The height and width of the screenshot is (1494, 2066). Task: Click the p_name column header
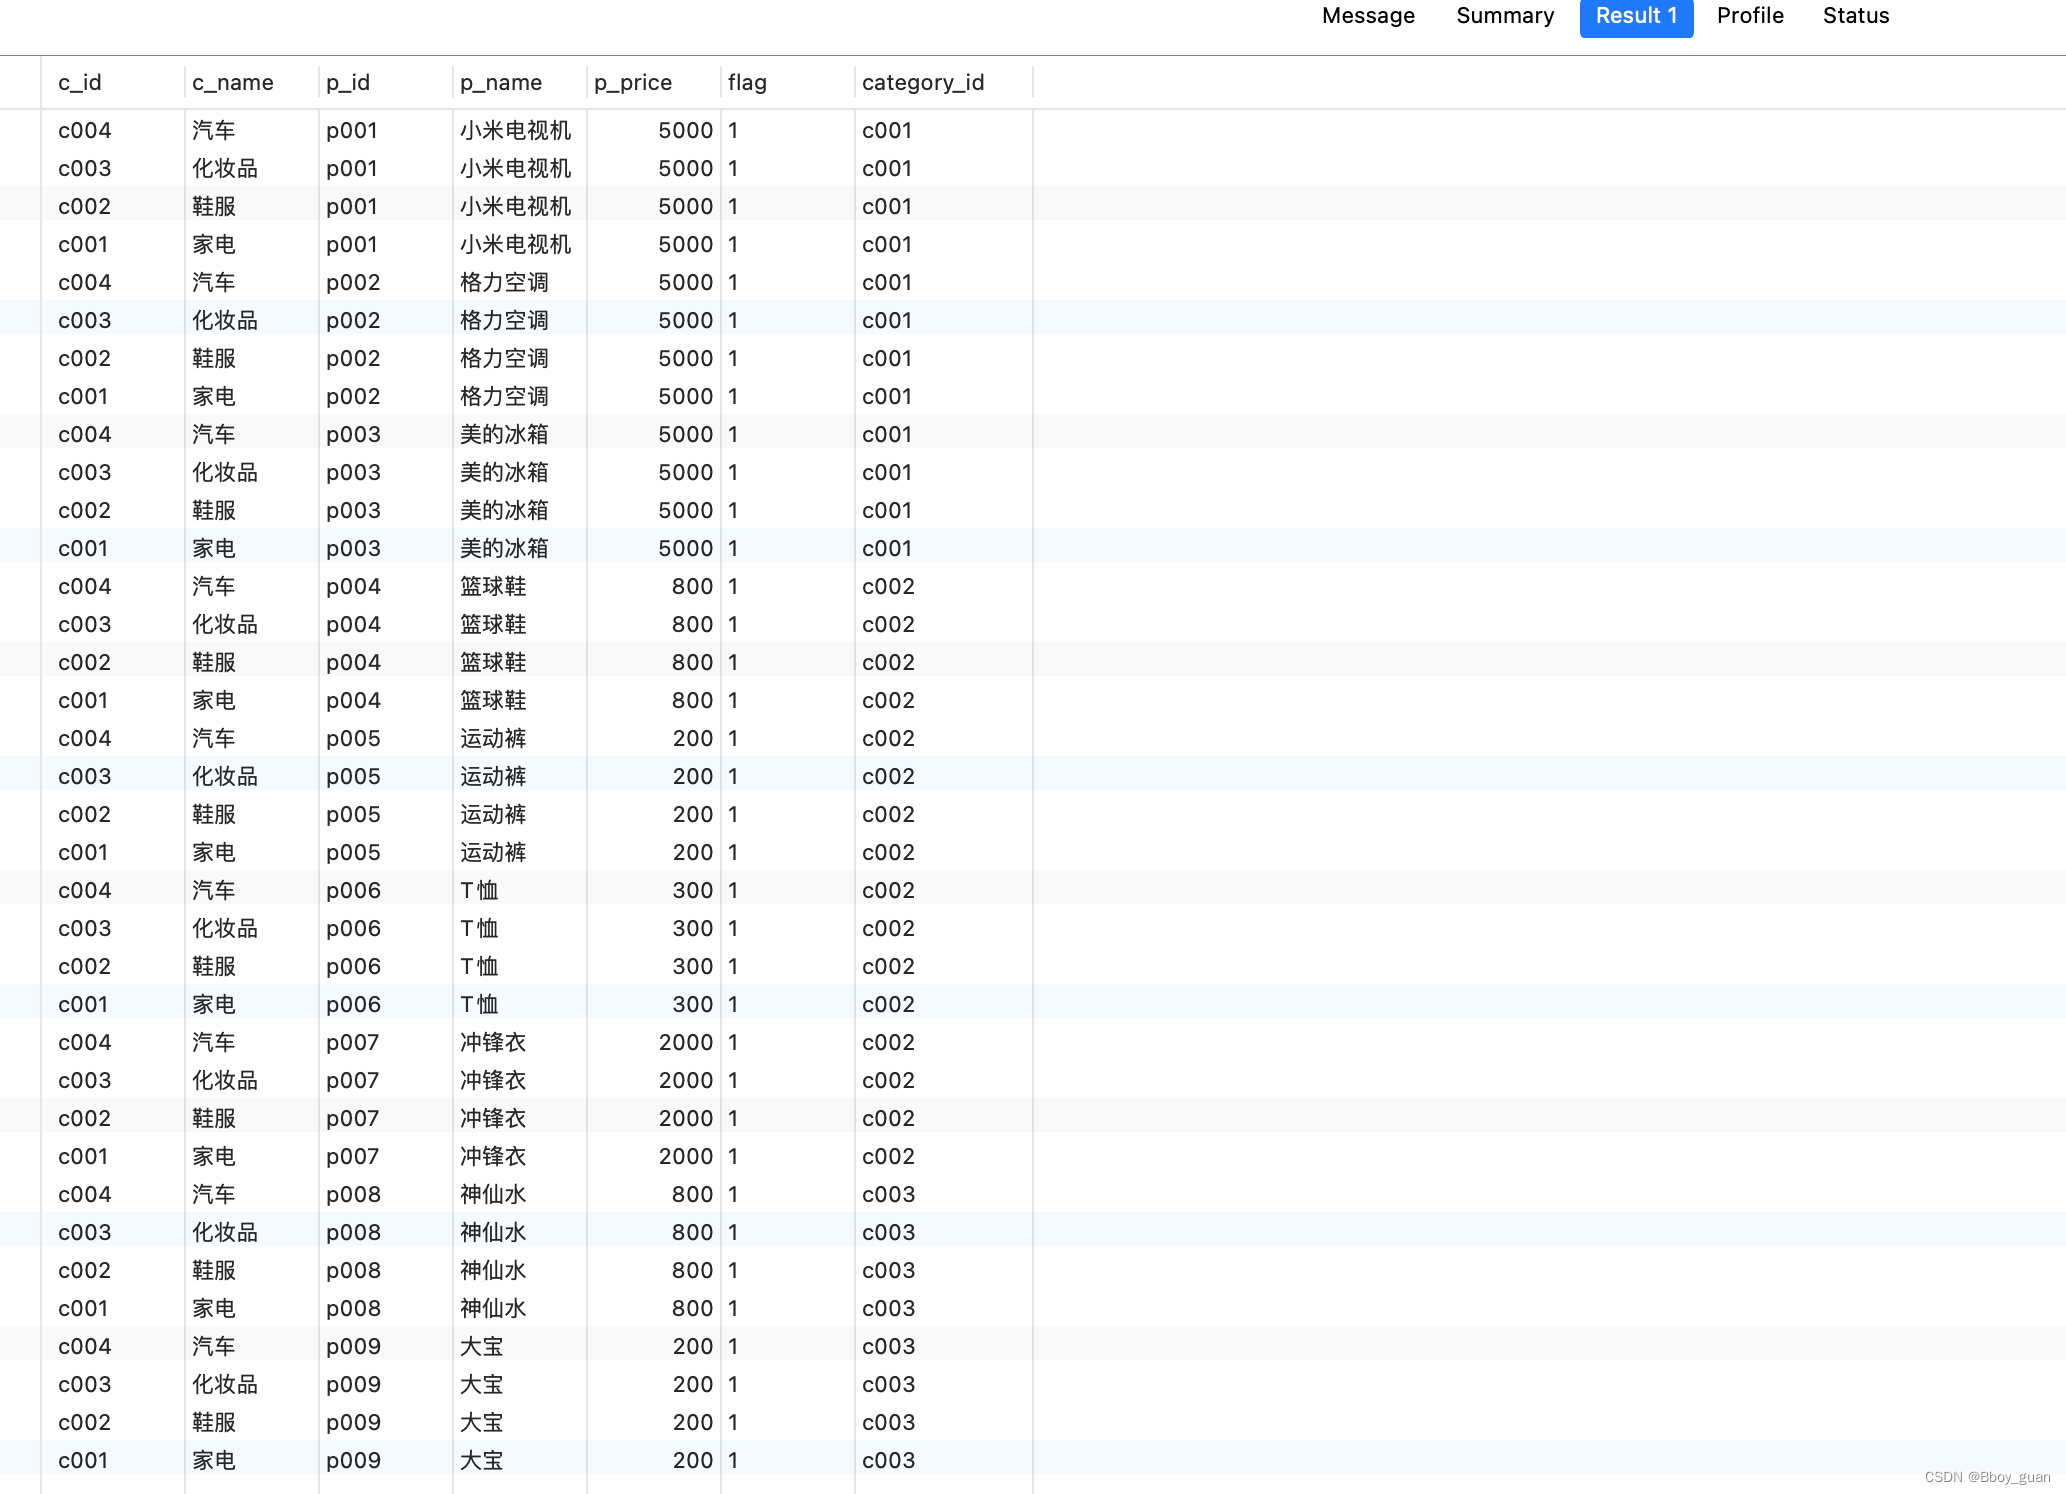click(x=500, y=83)
